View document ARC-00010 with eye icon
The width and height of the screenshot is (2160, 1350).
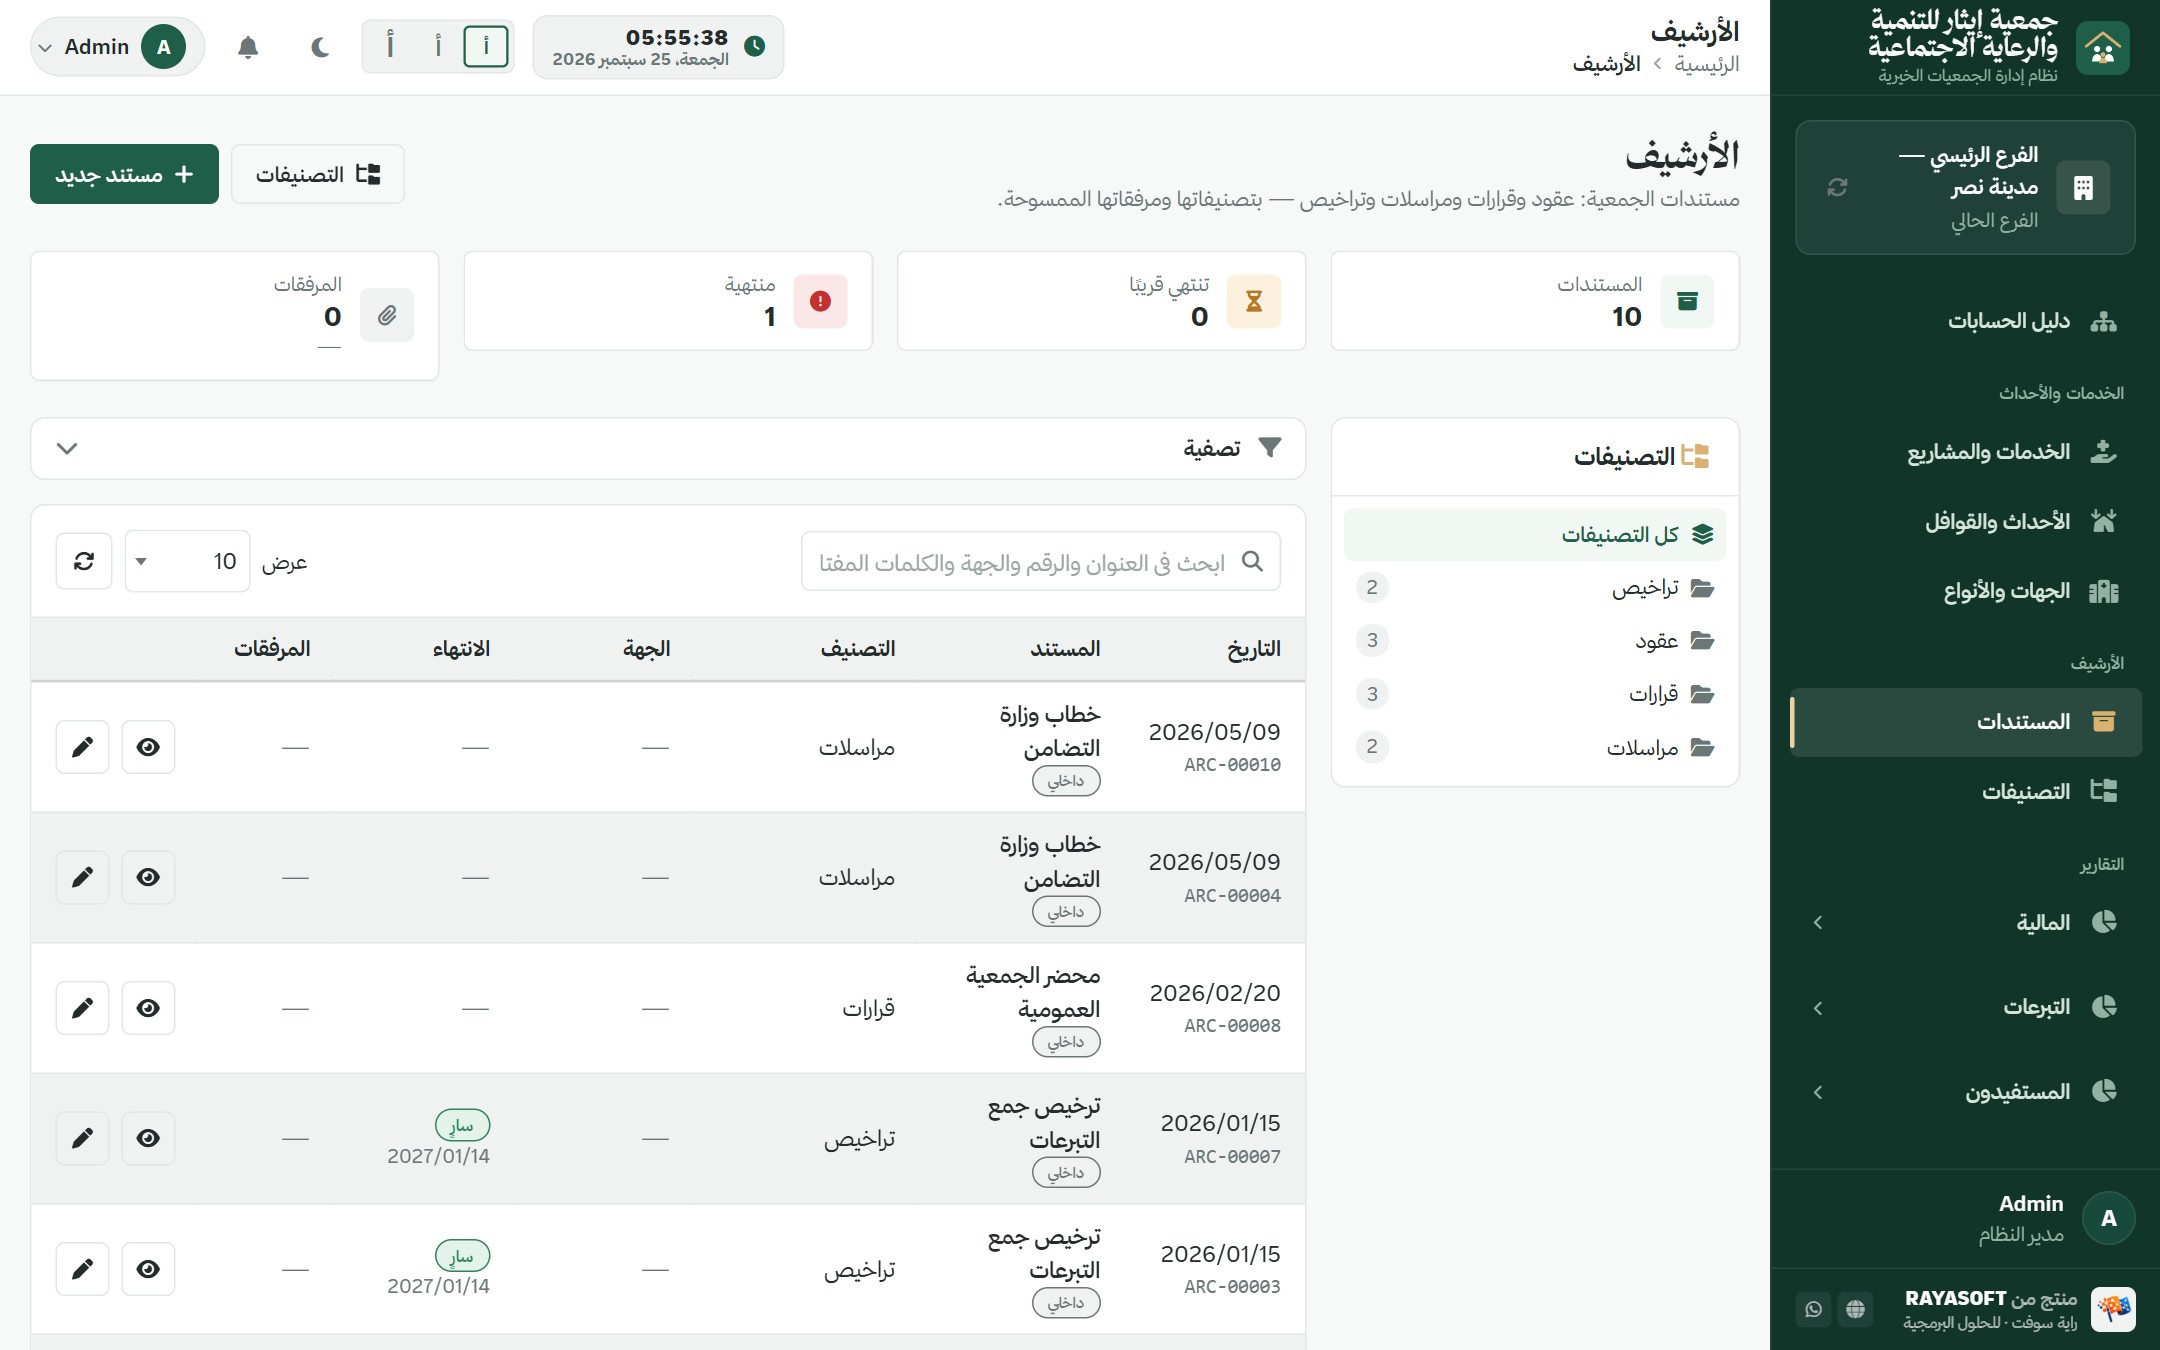pyautogui.click(x=148, y=747)
